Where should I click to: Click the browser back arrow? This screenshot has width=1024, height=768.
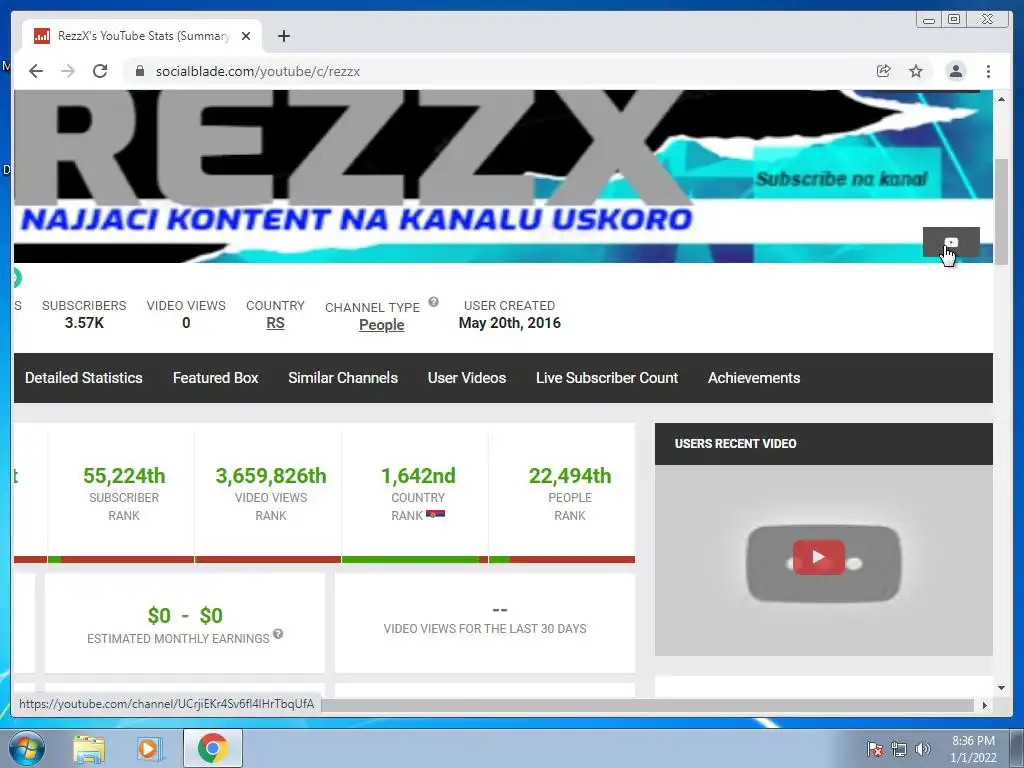click(x=36, y=71)
